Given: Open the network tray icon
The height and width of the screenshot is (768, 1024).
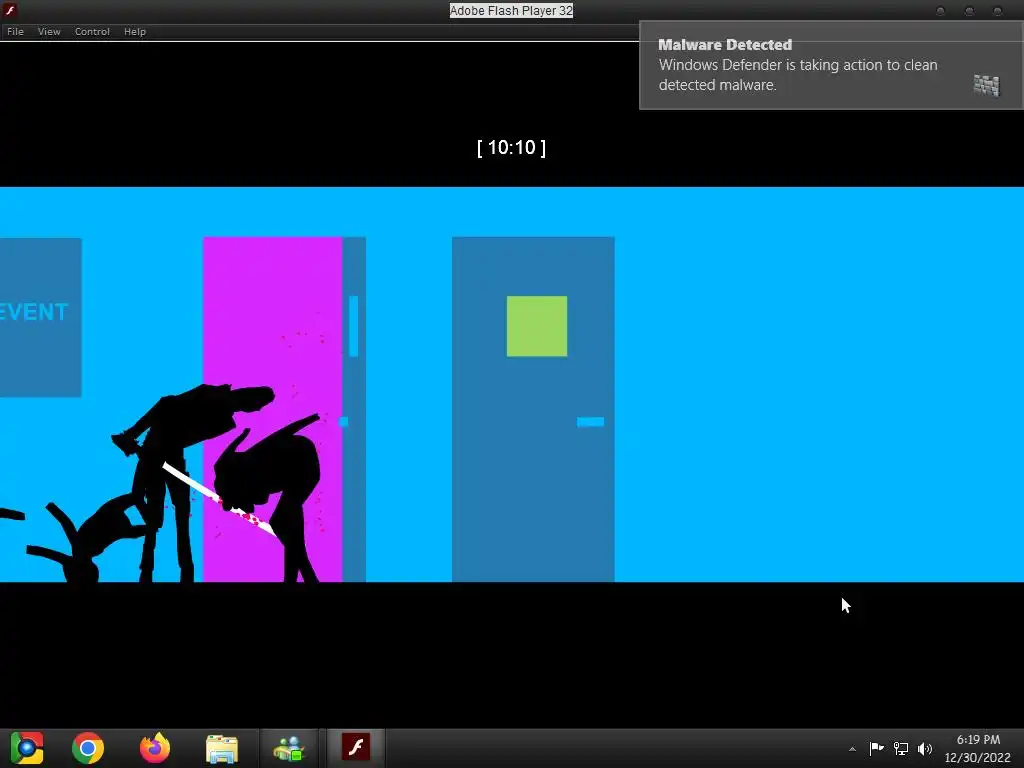Looking at the screenshot, I should (x=901, y=748).
